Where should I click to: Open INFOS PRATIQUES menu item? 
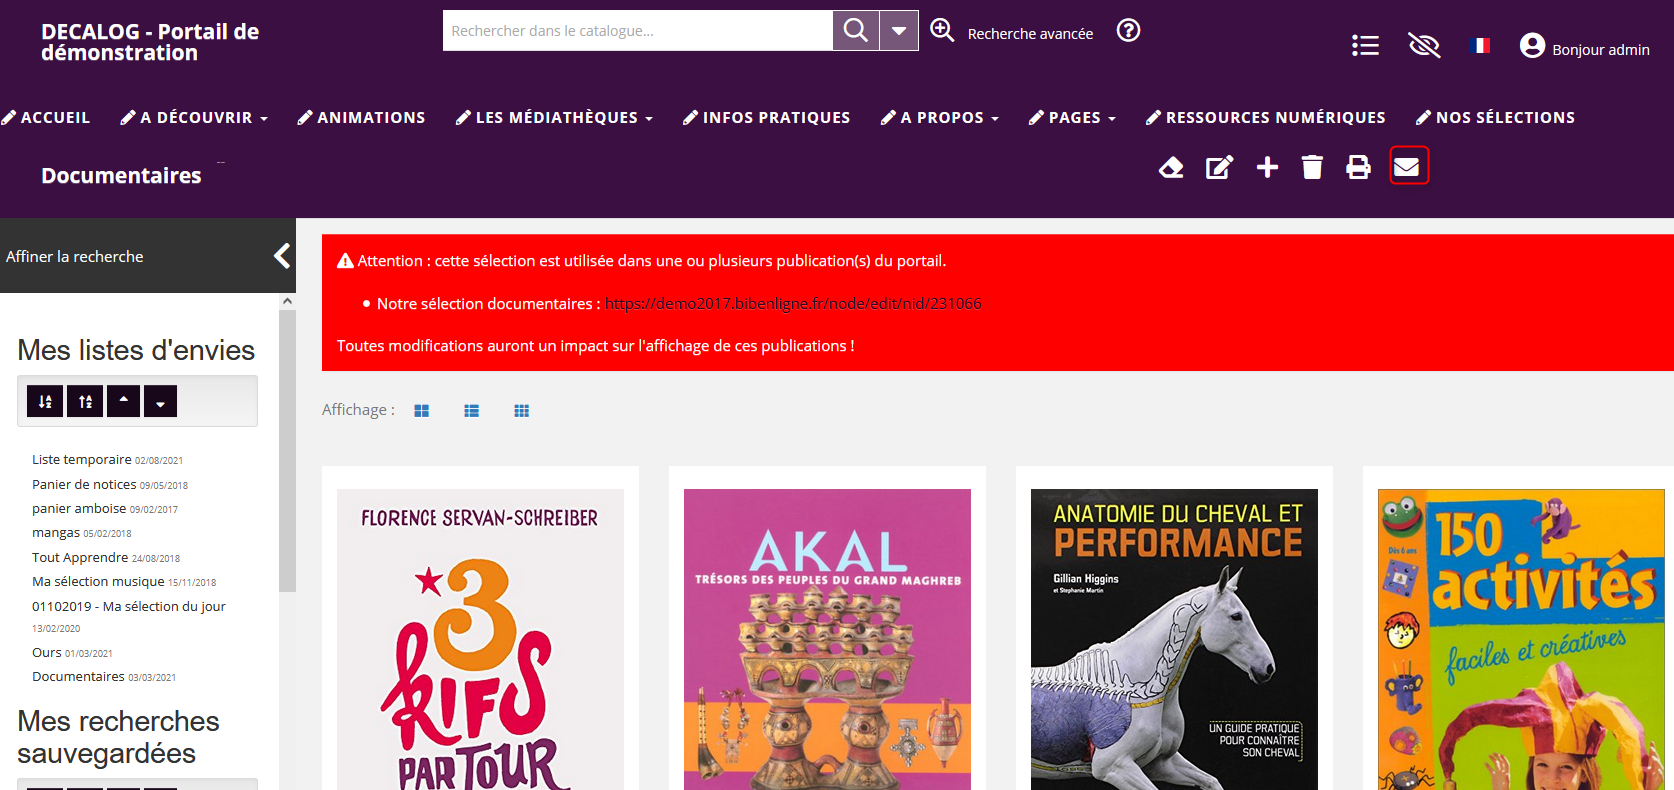(766, 117)
